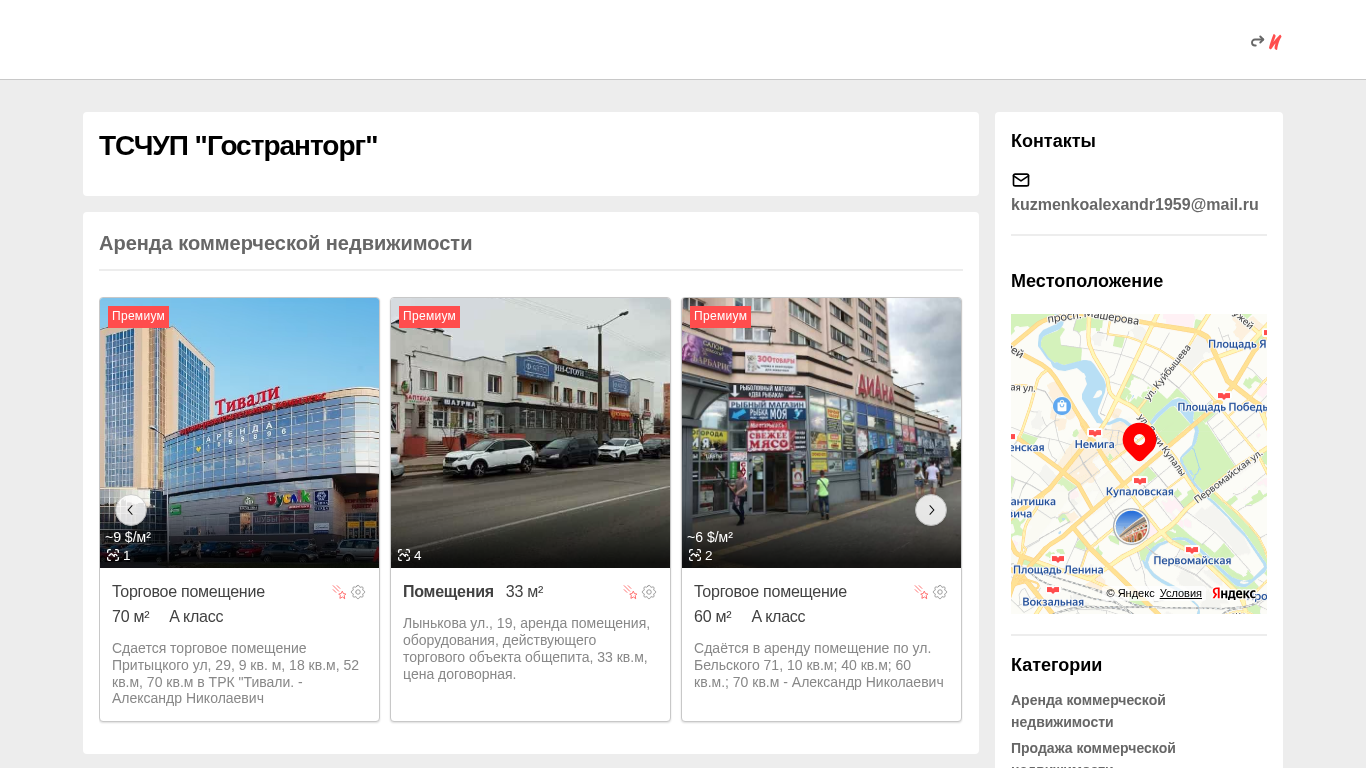Open the Тивали shopping center photo
The width and height of the screenshot is (1366, 768).
point(240,433)
